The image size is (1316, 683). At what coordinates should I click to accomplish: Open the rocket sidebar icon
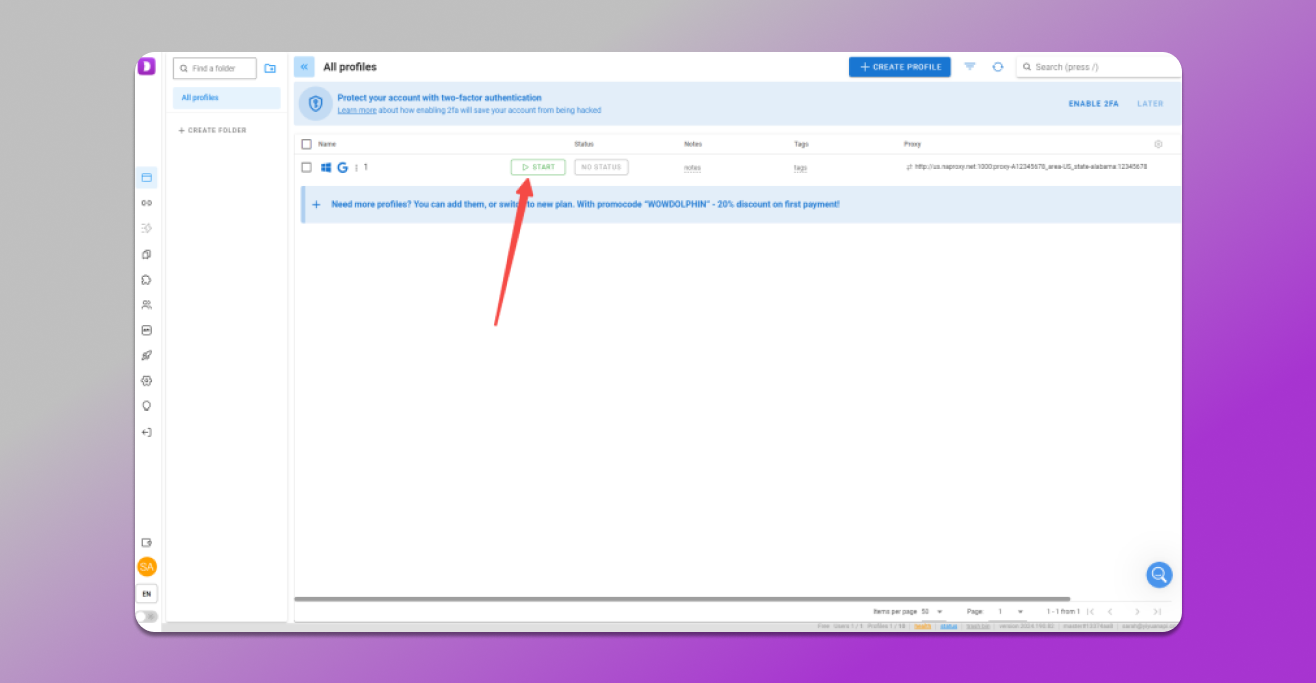pyautogui.click(x=147, y=355)
